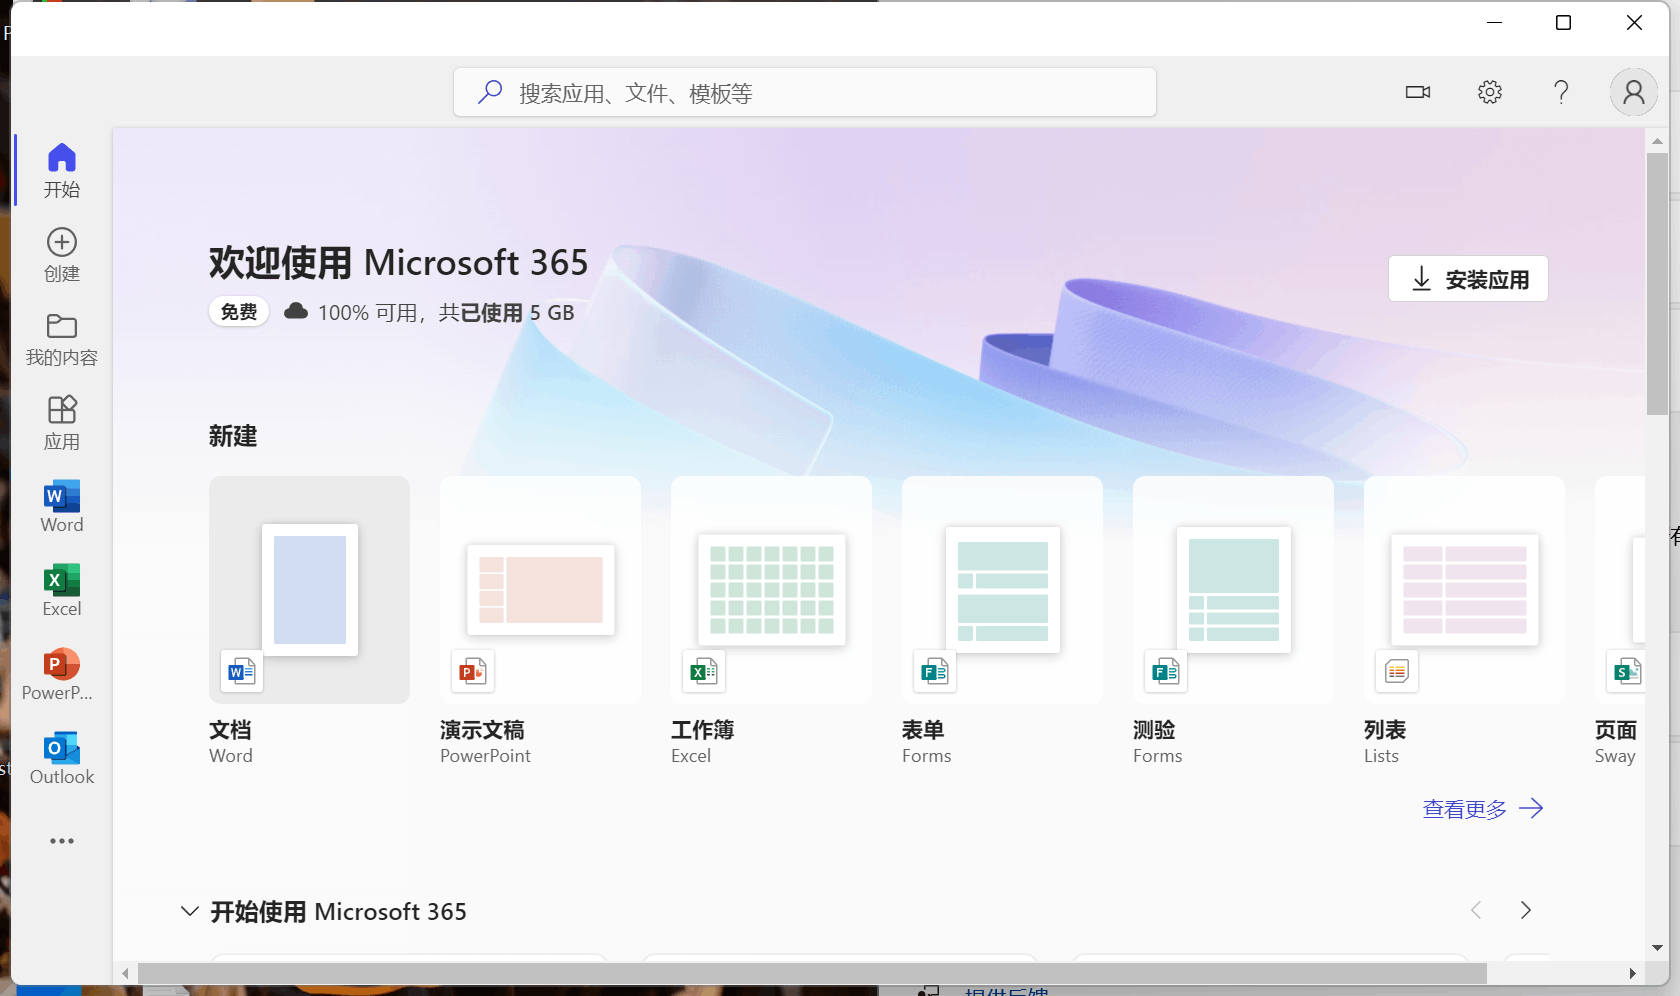The height and width of the screenshot is (996, 1680).
Task: Click the search magnifier icon
Action: (490, 92)
